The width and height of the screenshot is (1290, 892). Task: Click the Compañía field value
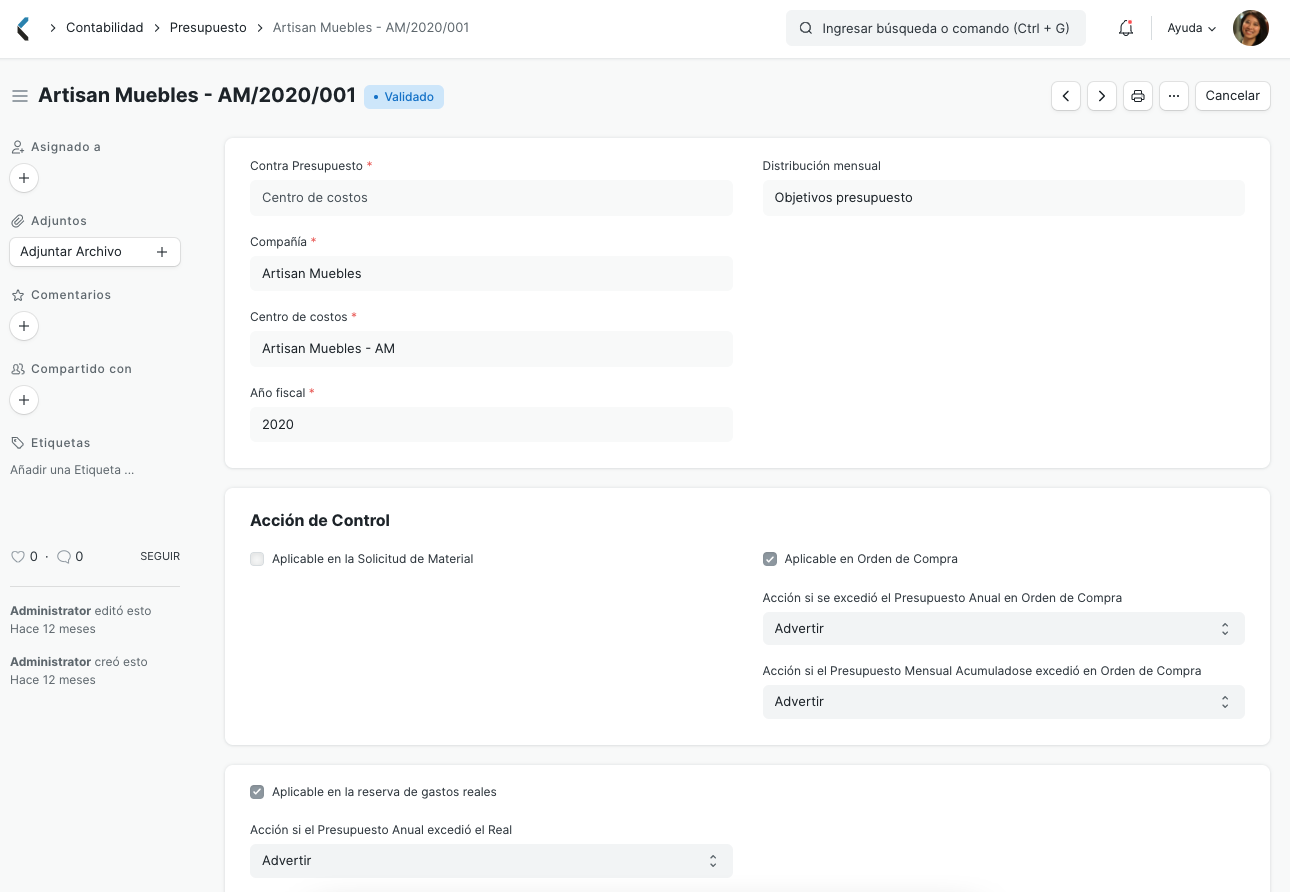pos(491,273)
